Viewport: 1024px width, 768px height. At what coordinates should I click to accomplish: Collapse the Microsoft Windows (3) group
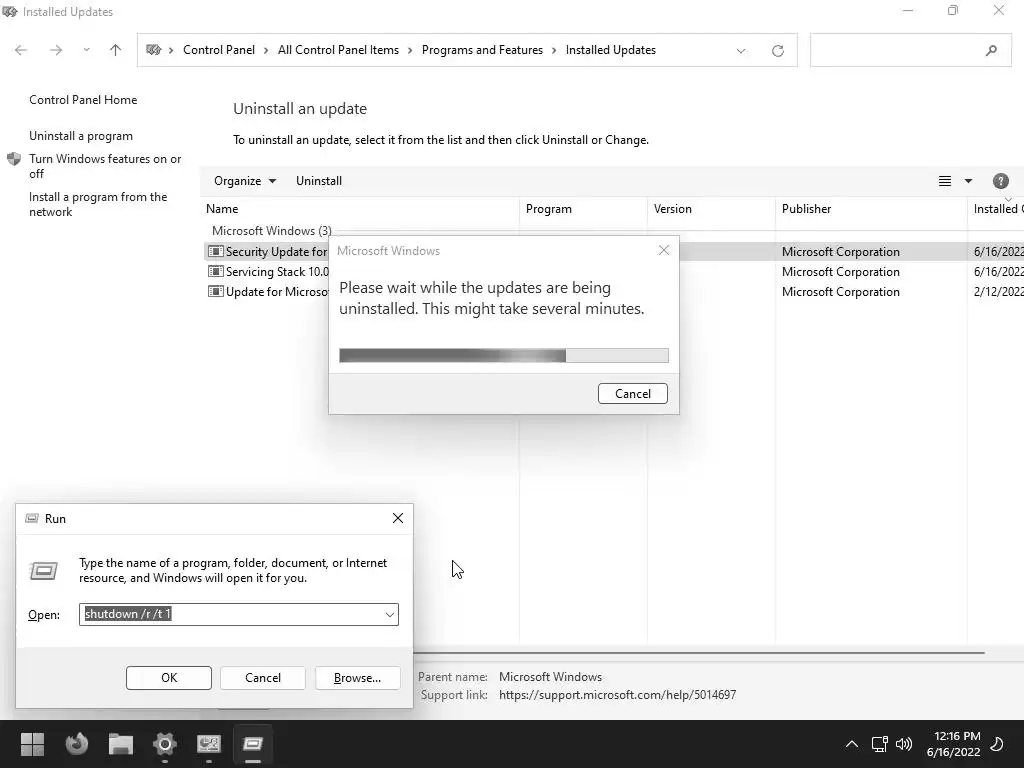272,231
